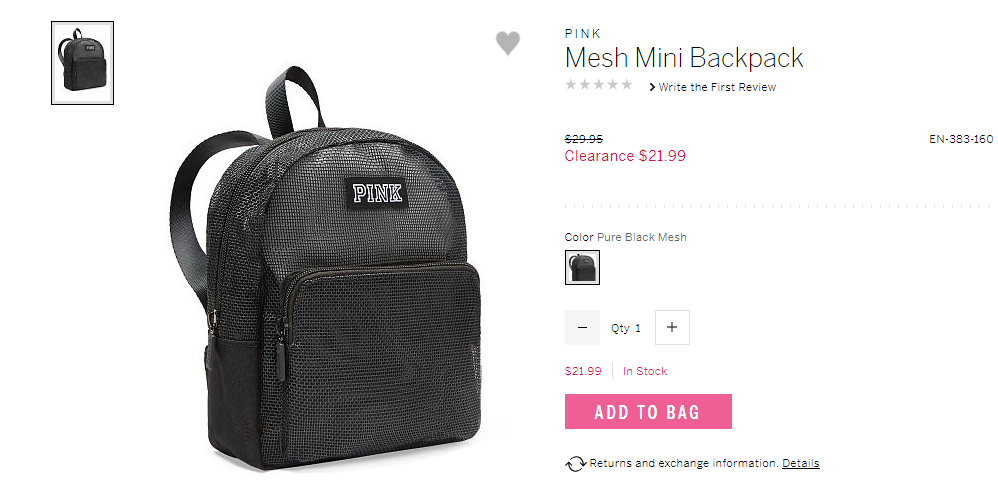
Task: Add the backpack to bag
Action: pos(648,411)
